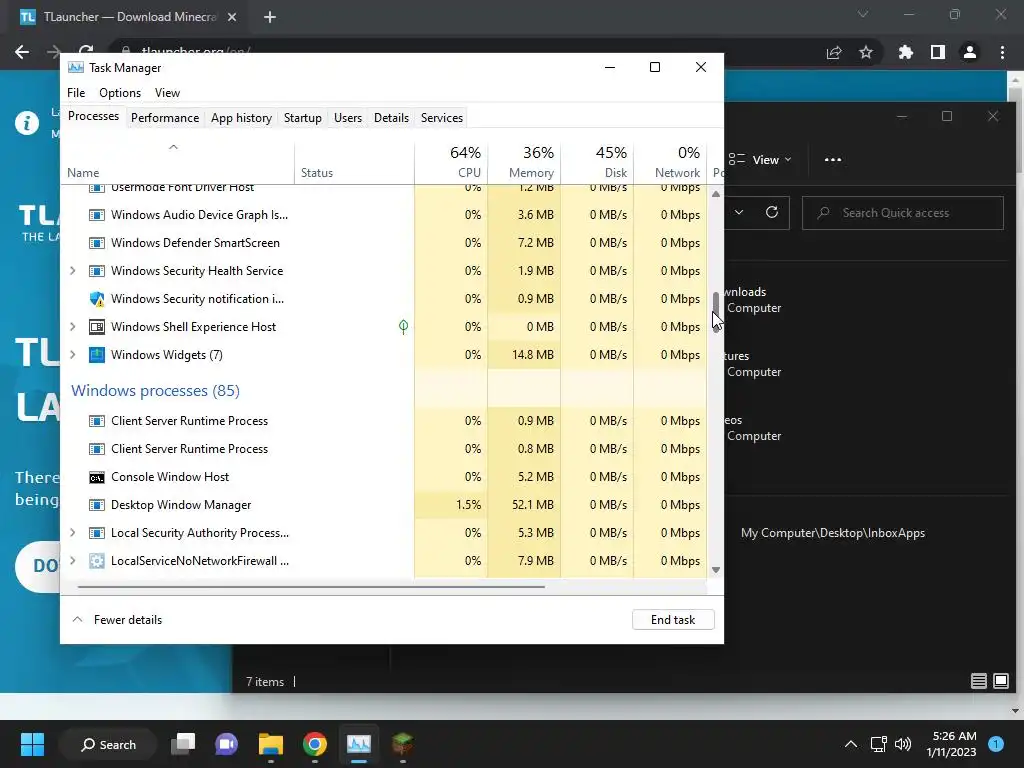Sort processes by Disk column
Image resolution: width=1024 pixels, height=768 pixels.
coord(597,161)
